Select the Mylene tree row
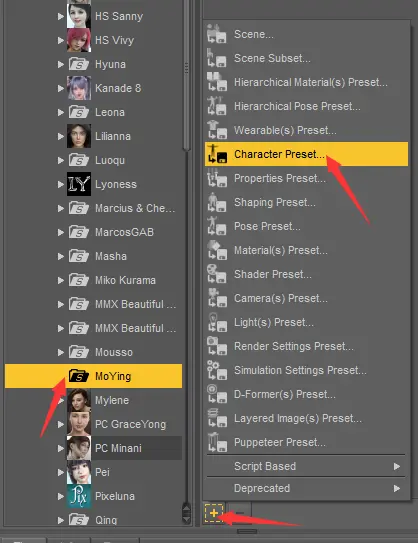This screenshot has width=418, height=543. click(93, 400)
